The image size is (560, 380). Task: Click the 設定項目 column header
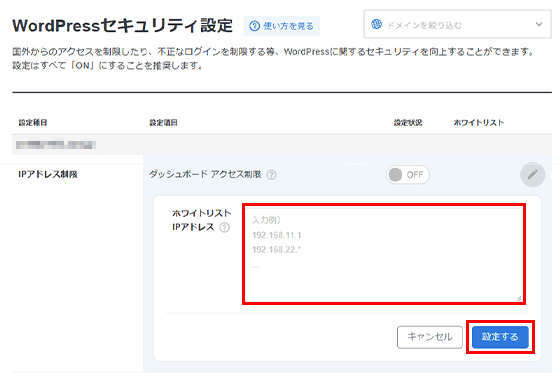coord(163,123)
